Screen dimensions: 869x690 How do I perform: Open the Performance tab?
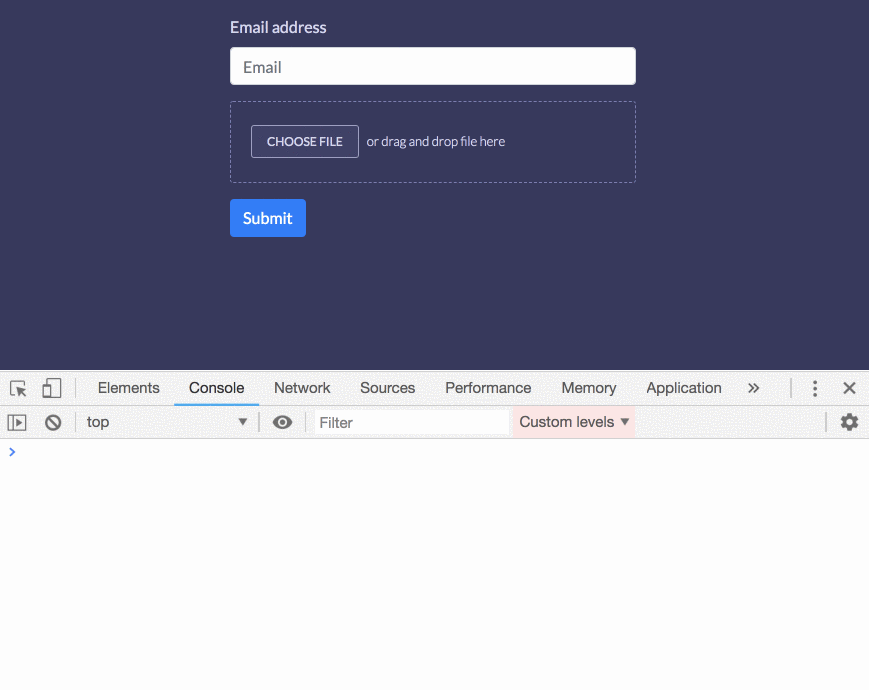pos(488,388)
